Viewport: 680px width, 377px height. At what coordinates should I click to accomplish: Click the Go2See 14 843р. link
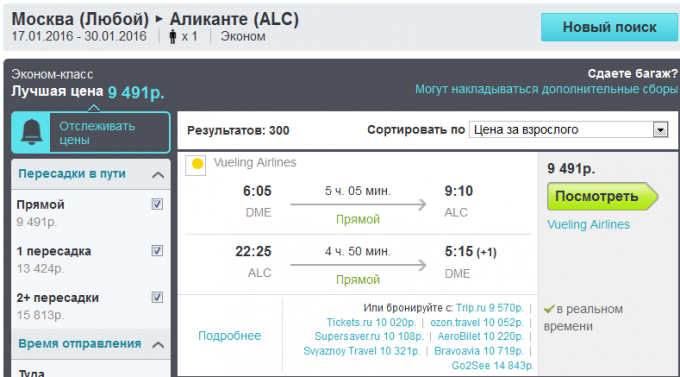pyautogui.click(x=493, y=365)
